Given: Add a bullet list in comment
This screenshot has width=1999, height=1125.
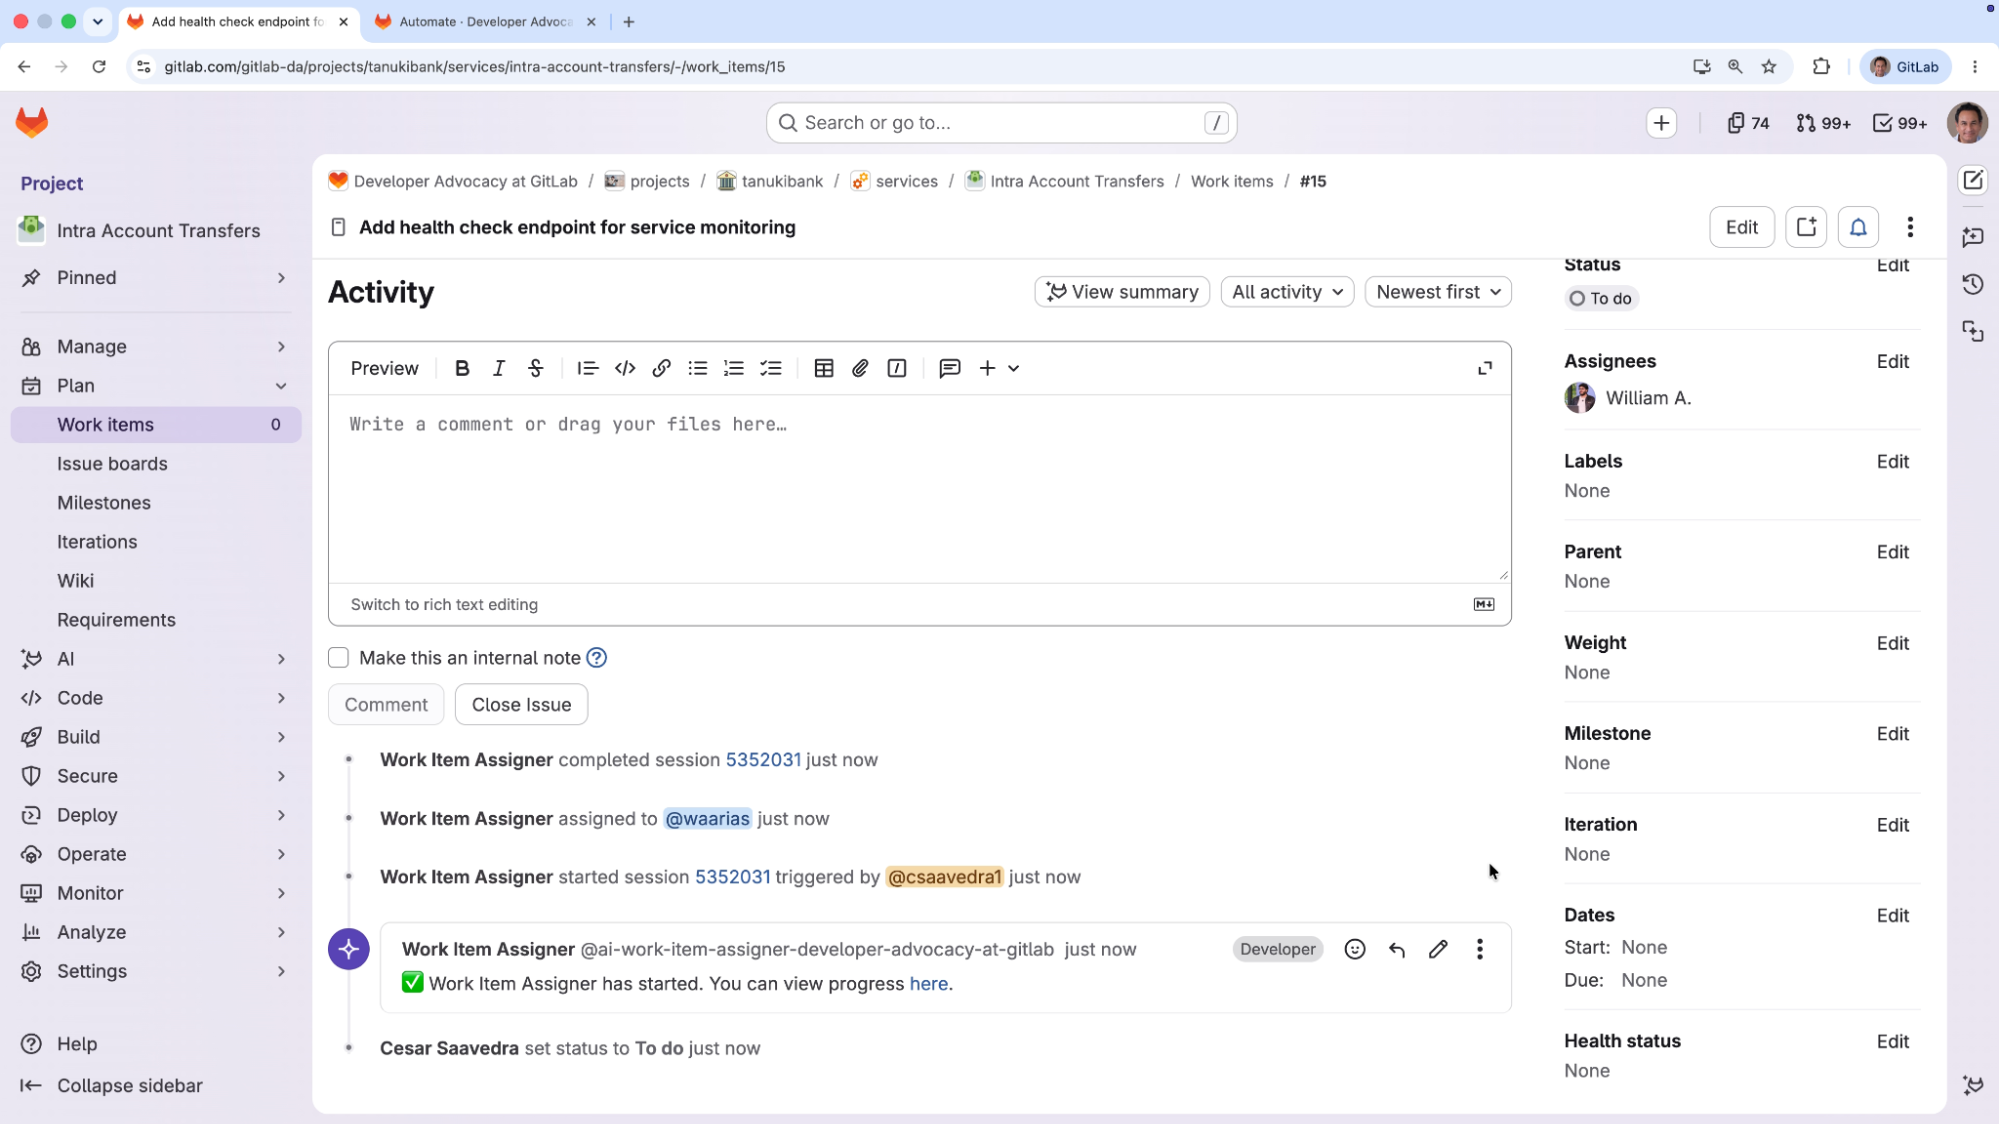Looking at the screenshot, I should click(x=698, y=369).
